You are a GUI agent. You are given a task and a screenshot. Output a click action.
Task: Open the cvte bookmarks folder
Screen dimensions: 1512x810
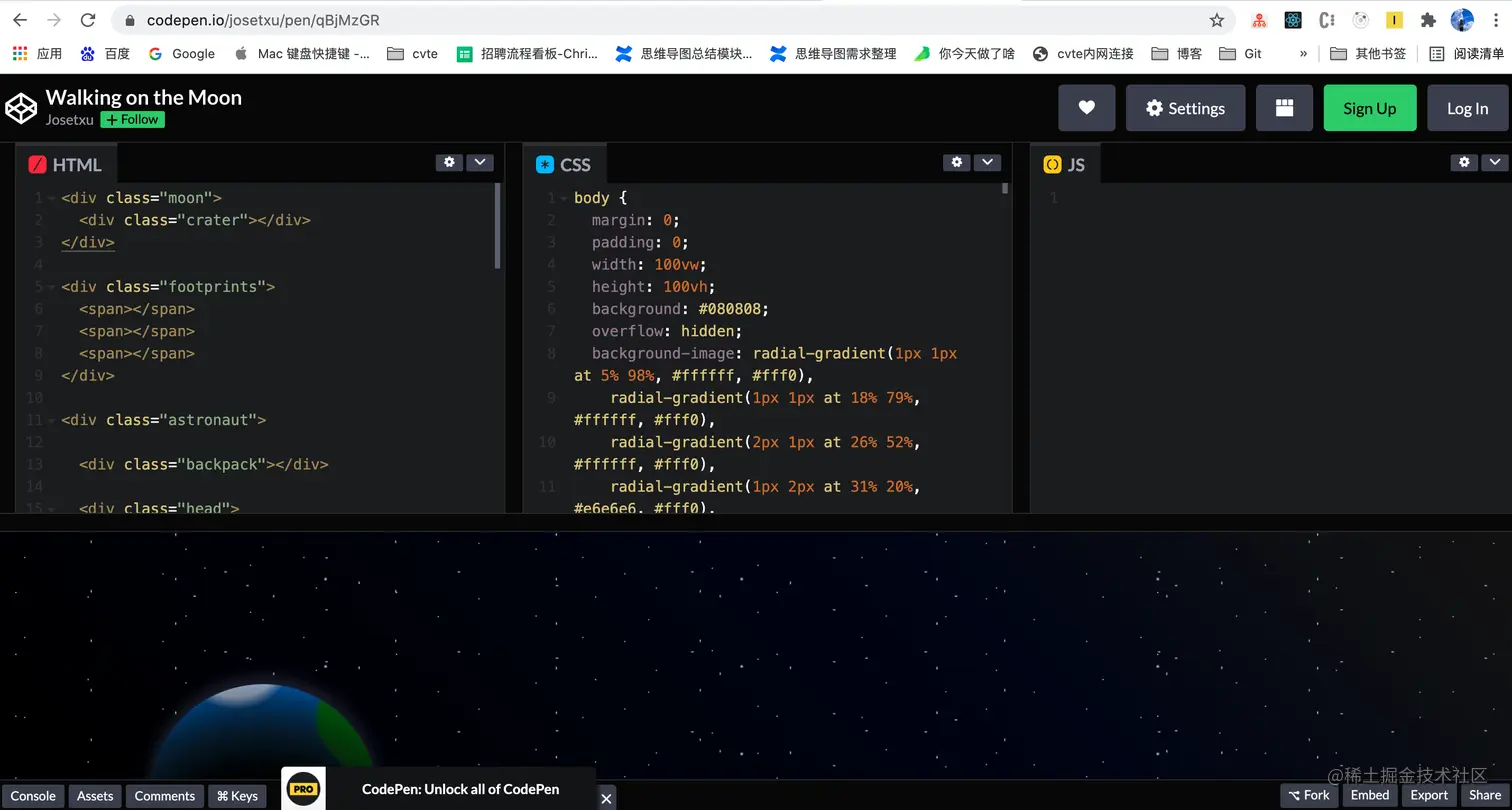click(412, 54)
